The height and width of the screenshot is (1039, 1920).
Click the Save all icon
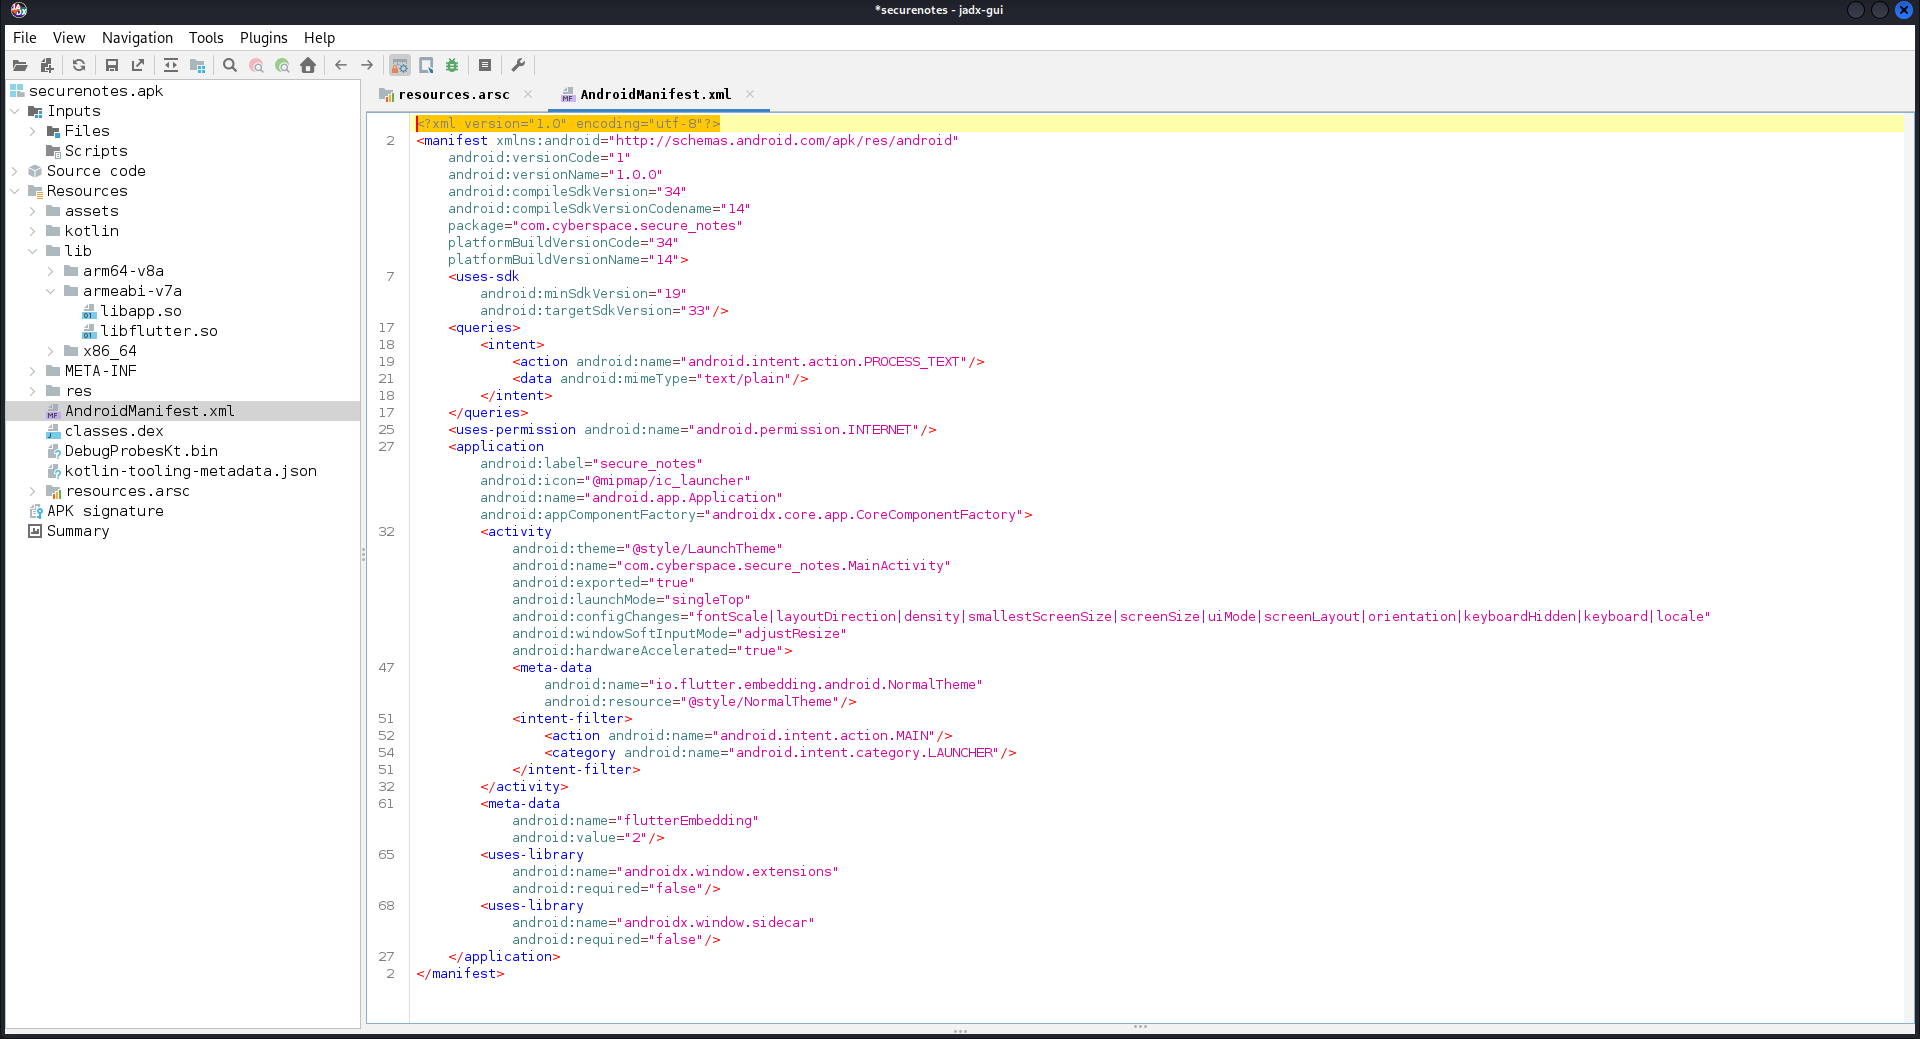click(112, 65)
